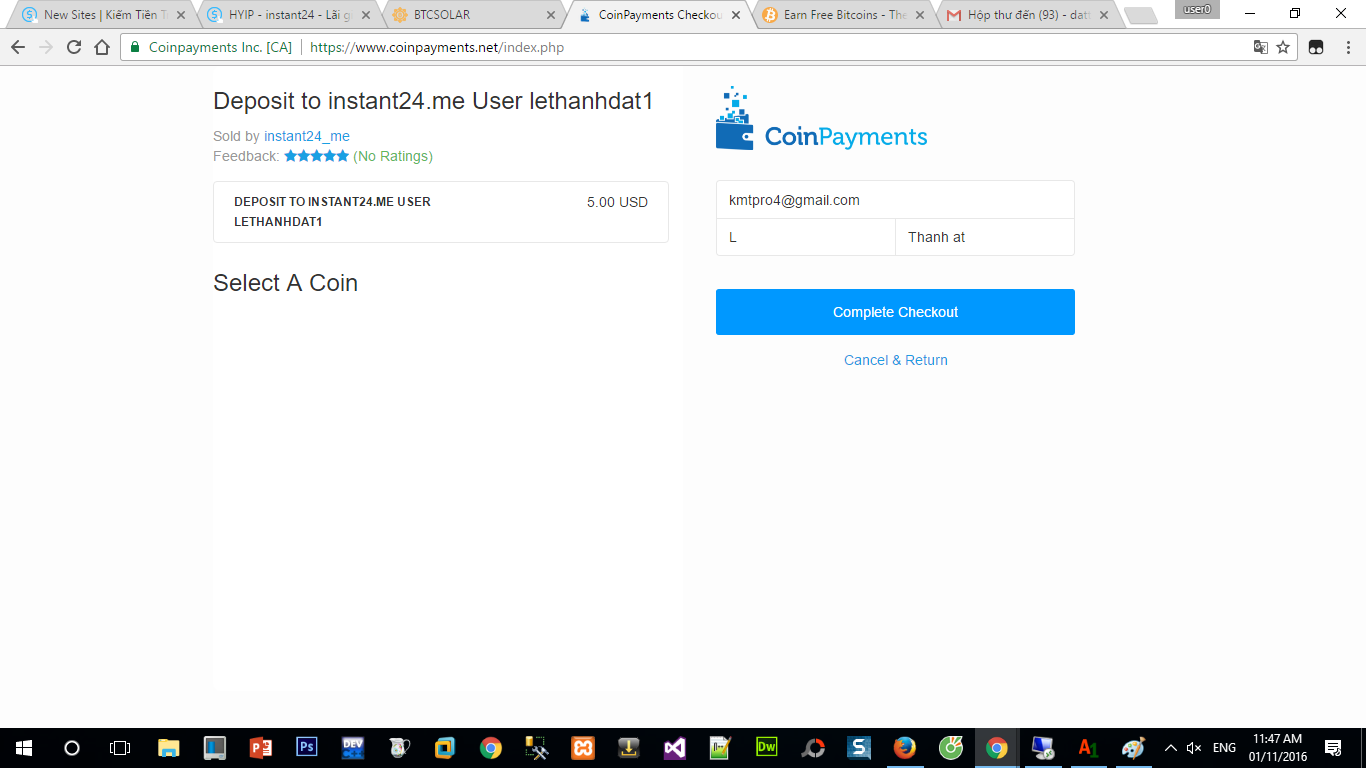This screenshot has height=768, width=1366.
Task: Open the dark extension icon beside the bookmark star
Action: (x=1317, y=47)
